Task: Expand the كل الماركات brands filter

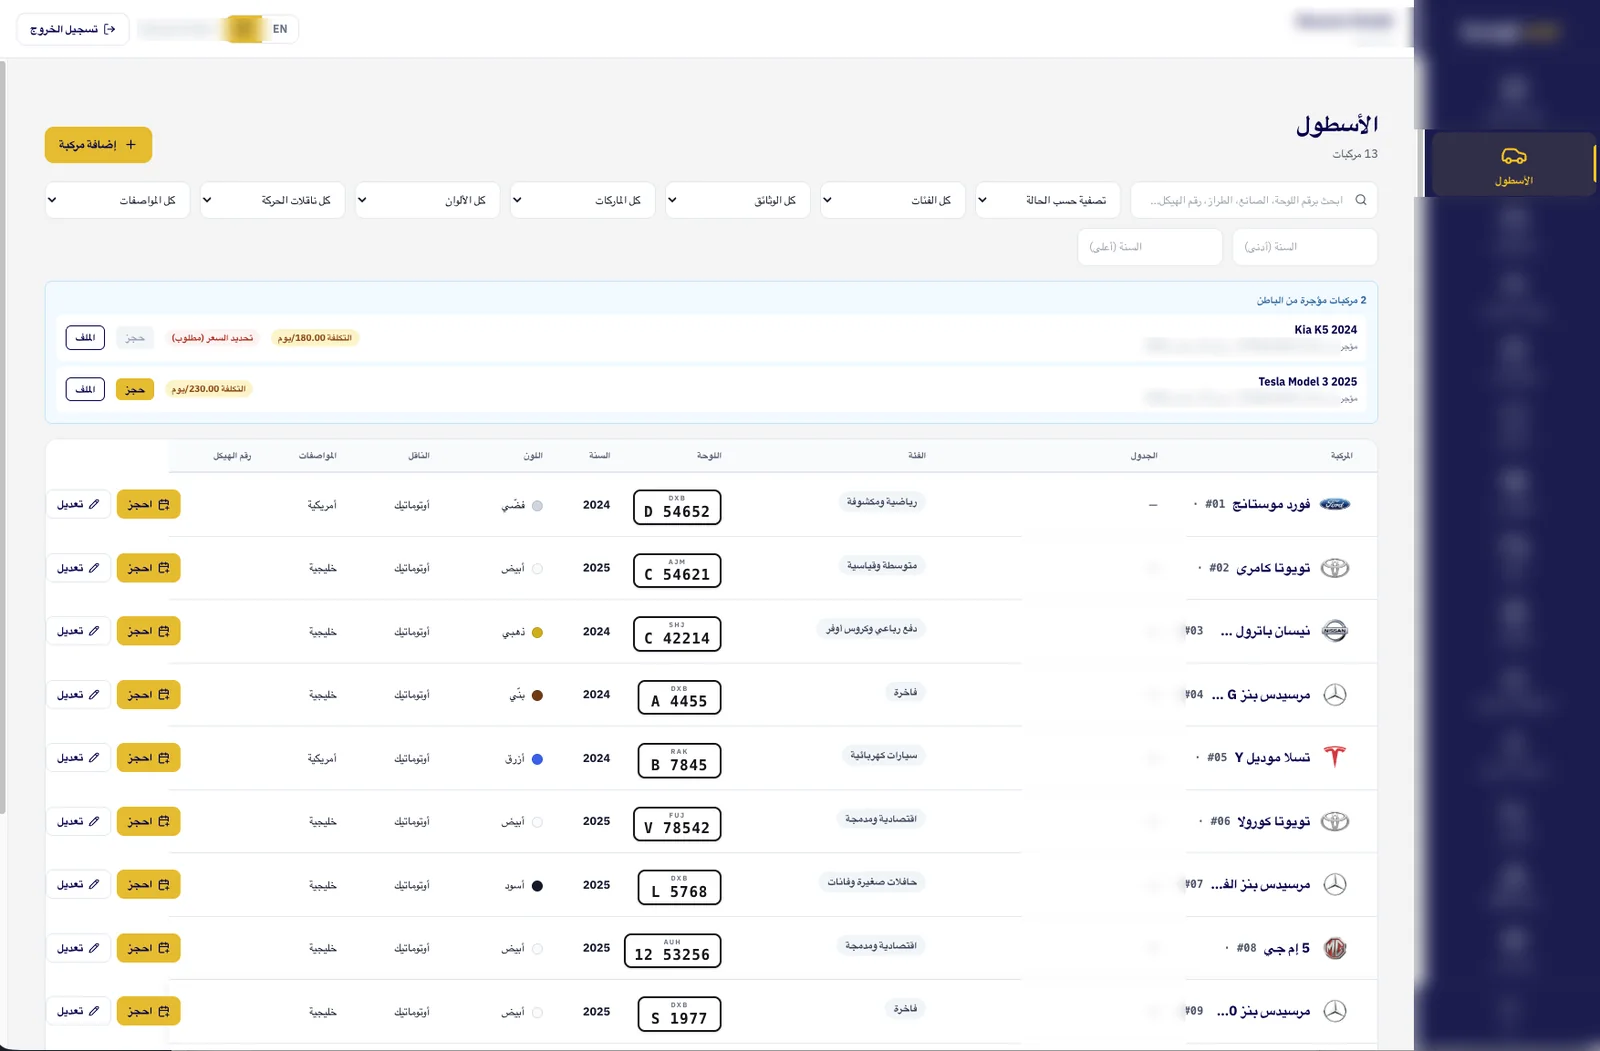Action: 582,200
